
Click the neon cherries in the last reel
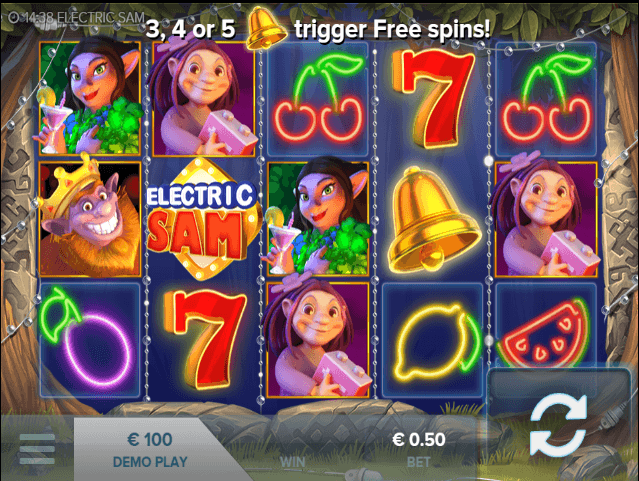click(x=546, y=98)
